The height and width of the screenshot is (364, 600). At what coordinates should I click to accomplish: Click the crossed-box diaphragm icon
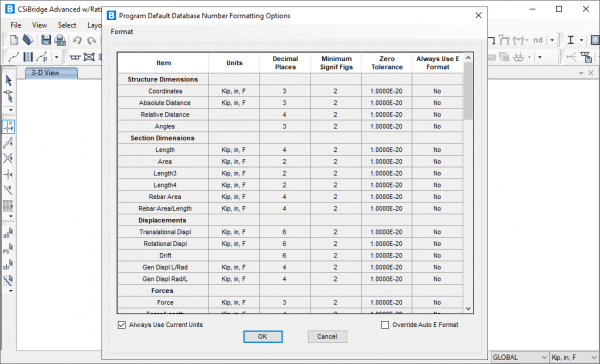(x=89, y=57)
